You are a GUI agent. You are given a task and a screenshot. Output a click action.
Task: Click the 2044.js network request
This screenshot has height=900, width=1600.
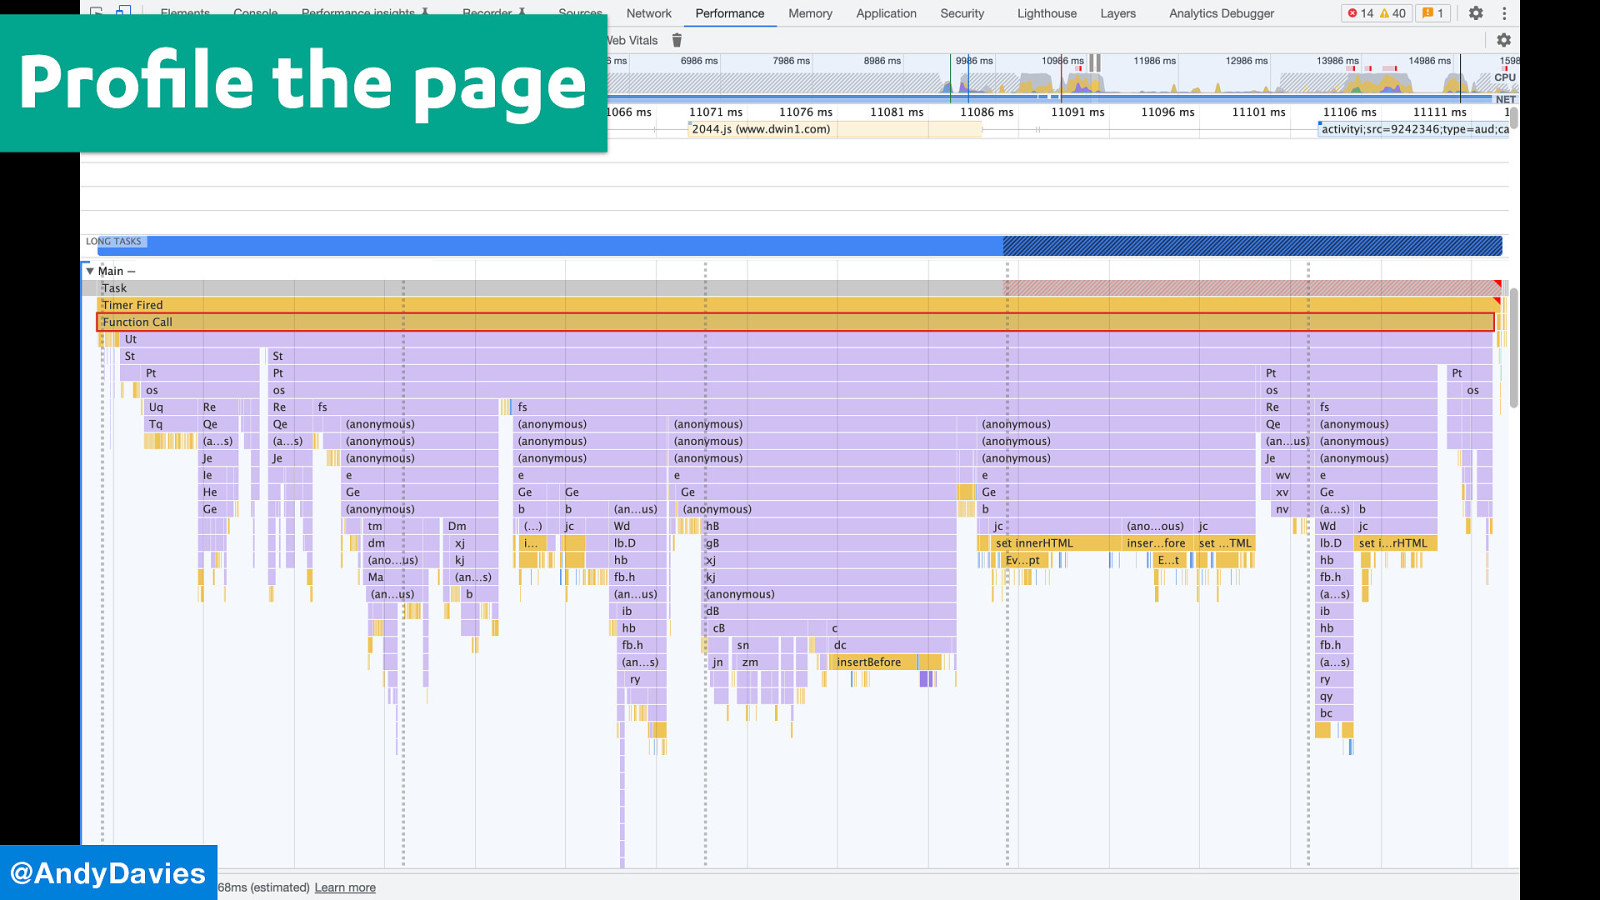click(x=835, y=129)
